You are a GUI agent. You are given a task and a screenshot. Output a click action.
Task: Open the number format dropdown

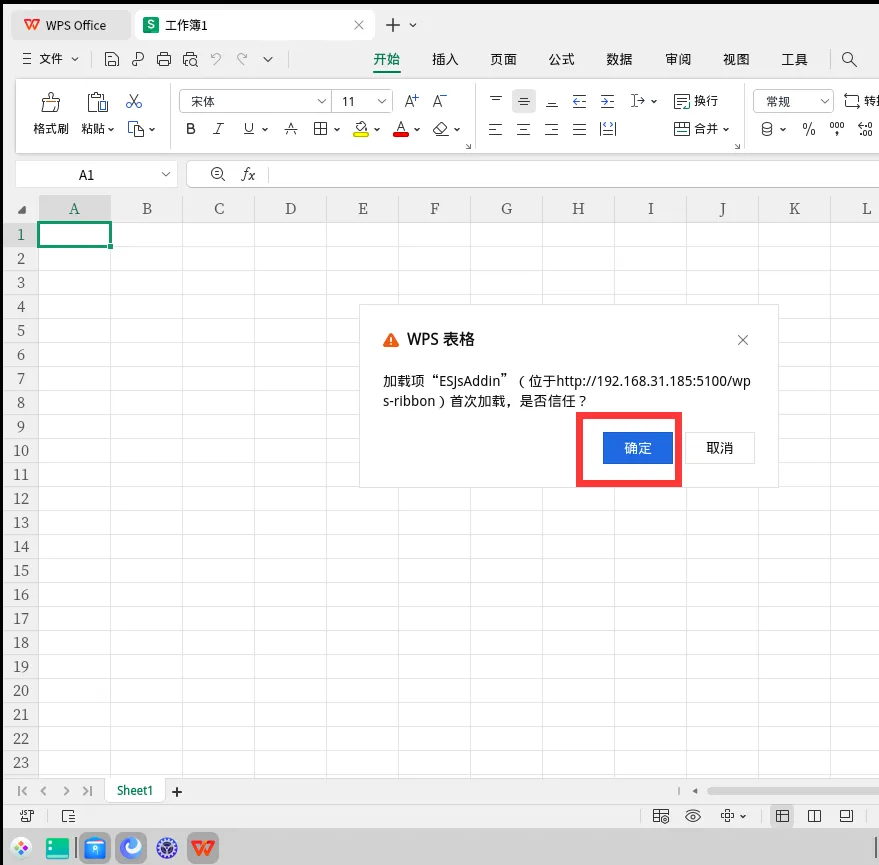tap(824, 101)
